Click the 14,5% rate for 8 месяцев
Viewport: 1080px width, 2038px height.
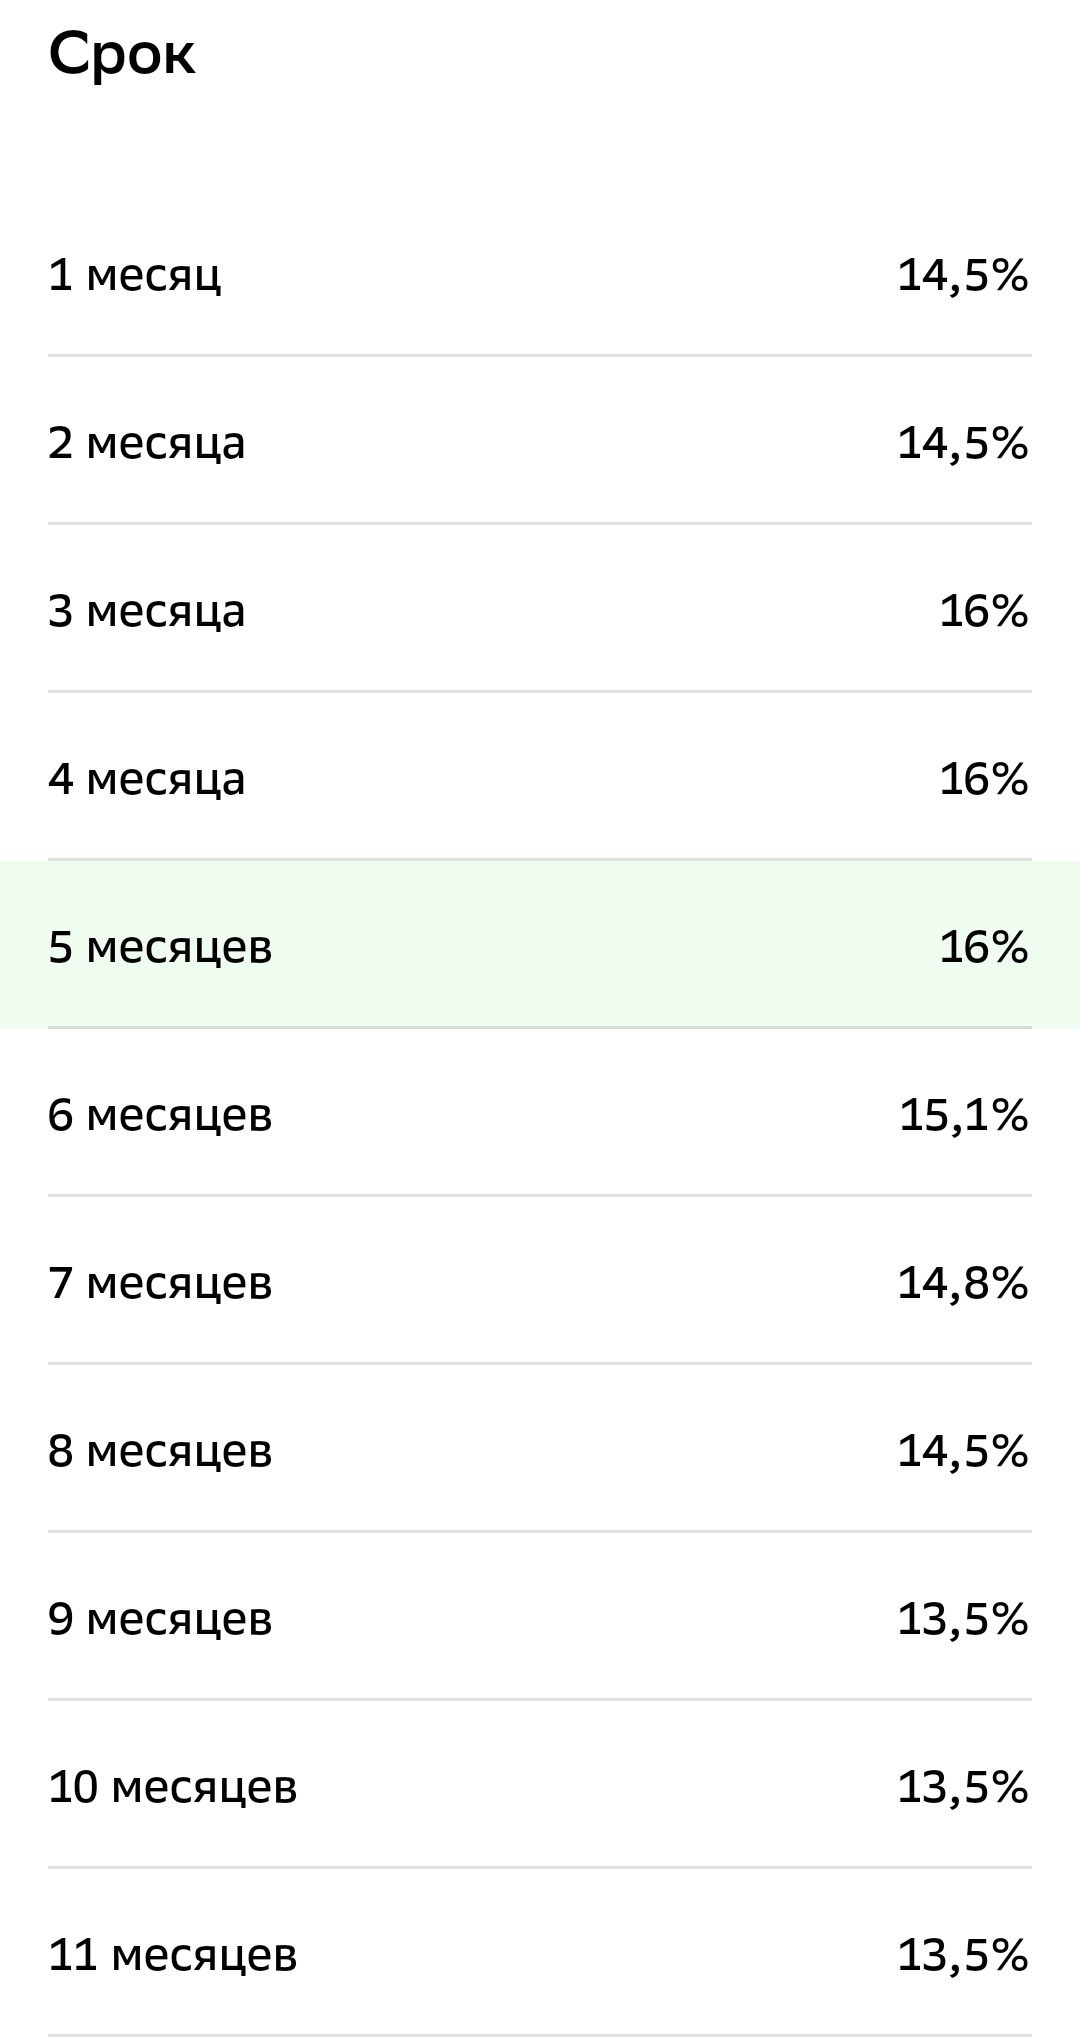point(962,1450)
